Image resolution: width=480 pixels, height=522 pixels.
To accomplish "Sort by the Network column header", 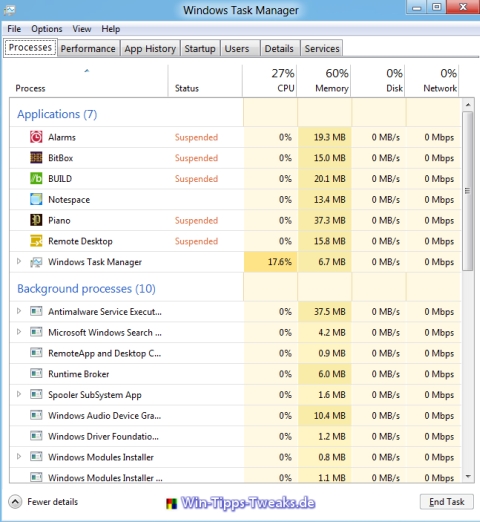I will [x=432, y=81].
